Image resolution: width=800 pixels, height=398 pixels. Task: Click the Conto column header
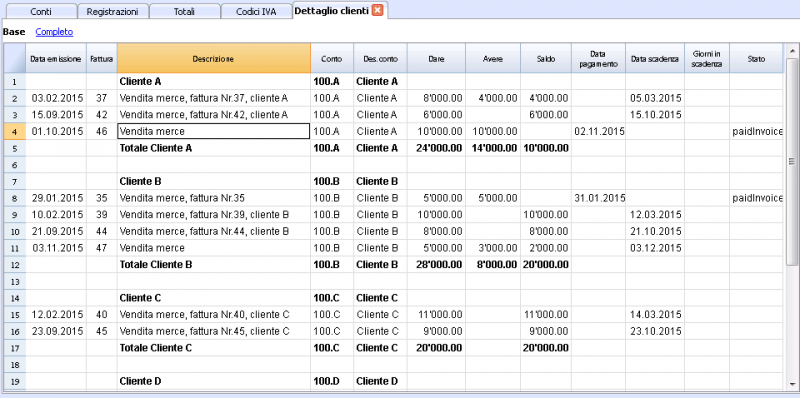point(332,59)
